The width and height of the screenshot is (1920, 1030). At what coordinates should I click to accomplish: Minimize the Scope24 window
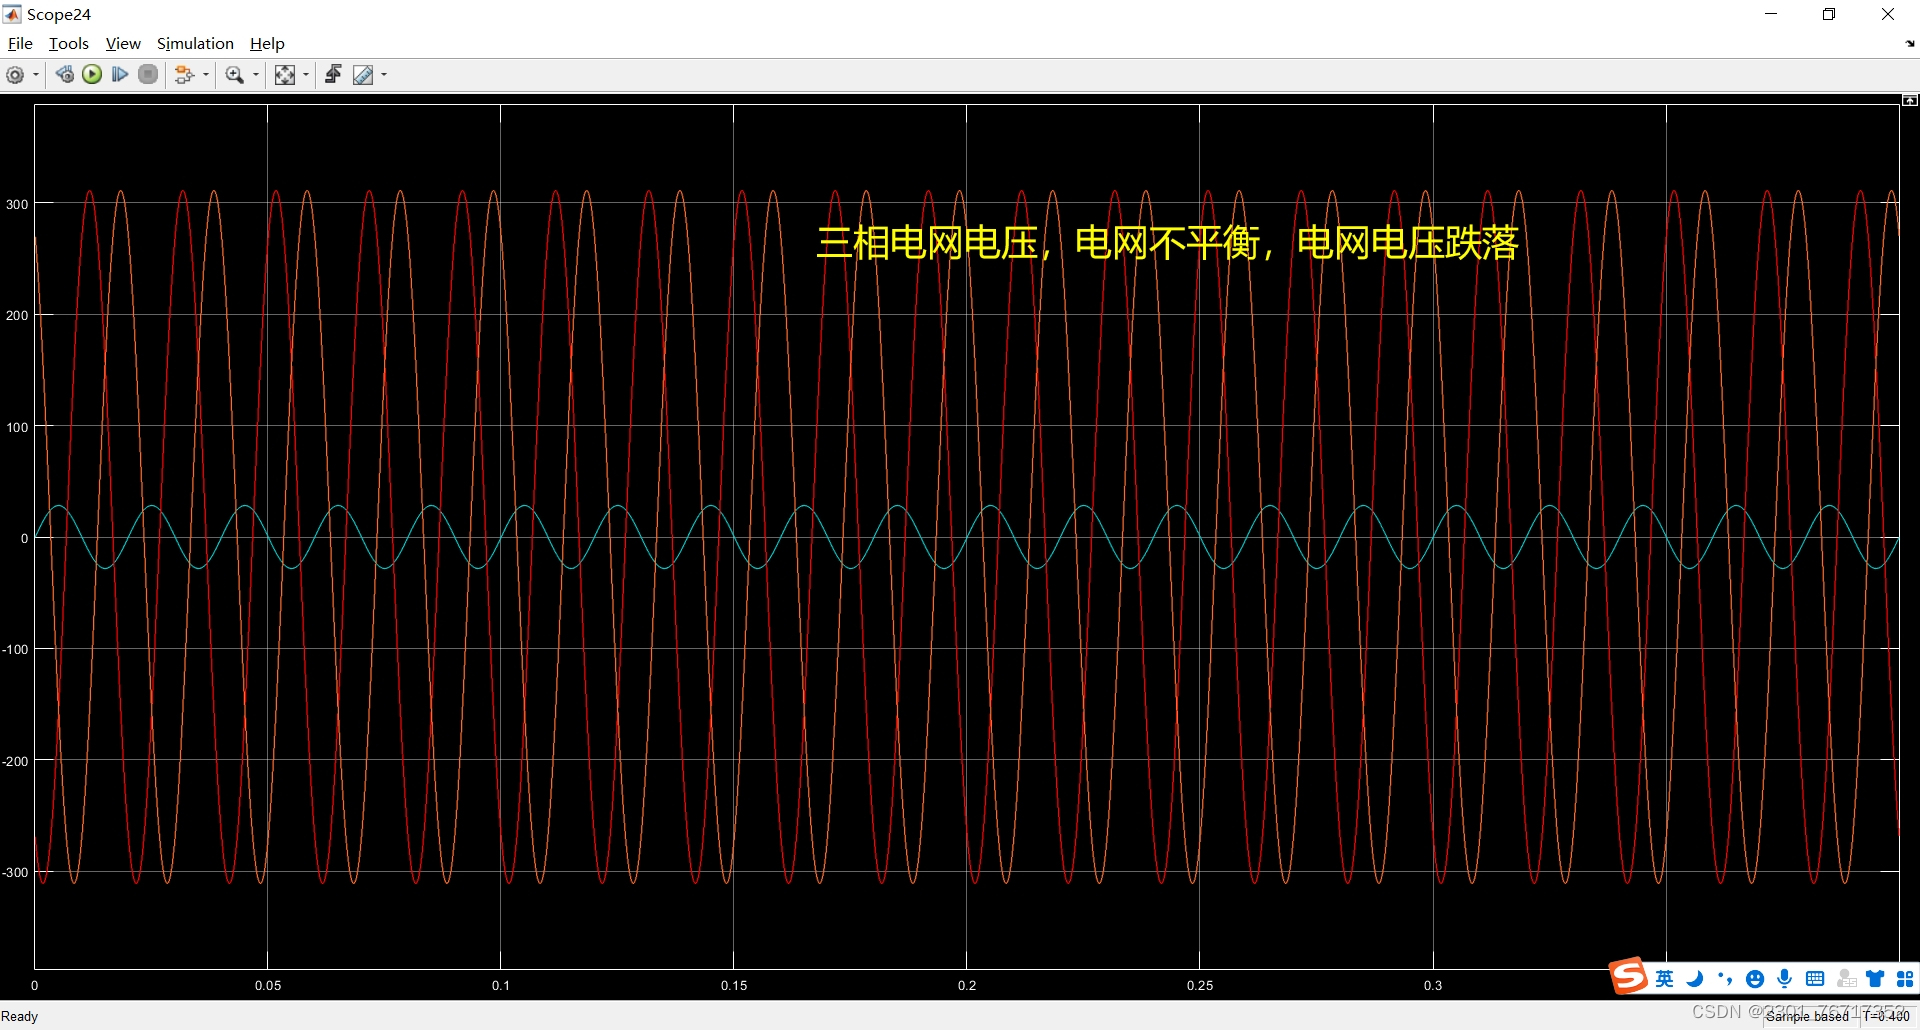[x=1771, y=14]
